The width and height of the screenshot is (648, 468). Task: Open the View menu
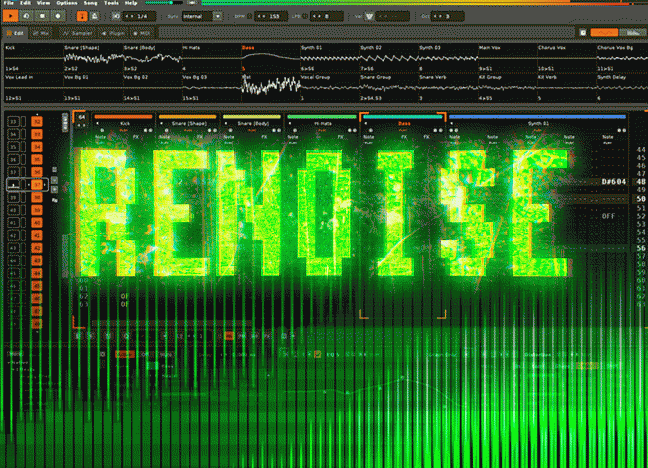tap(43, 3)
